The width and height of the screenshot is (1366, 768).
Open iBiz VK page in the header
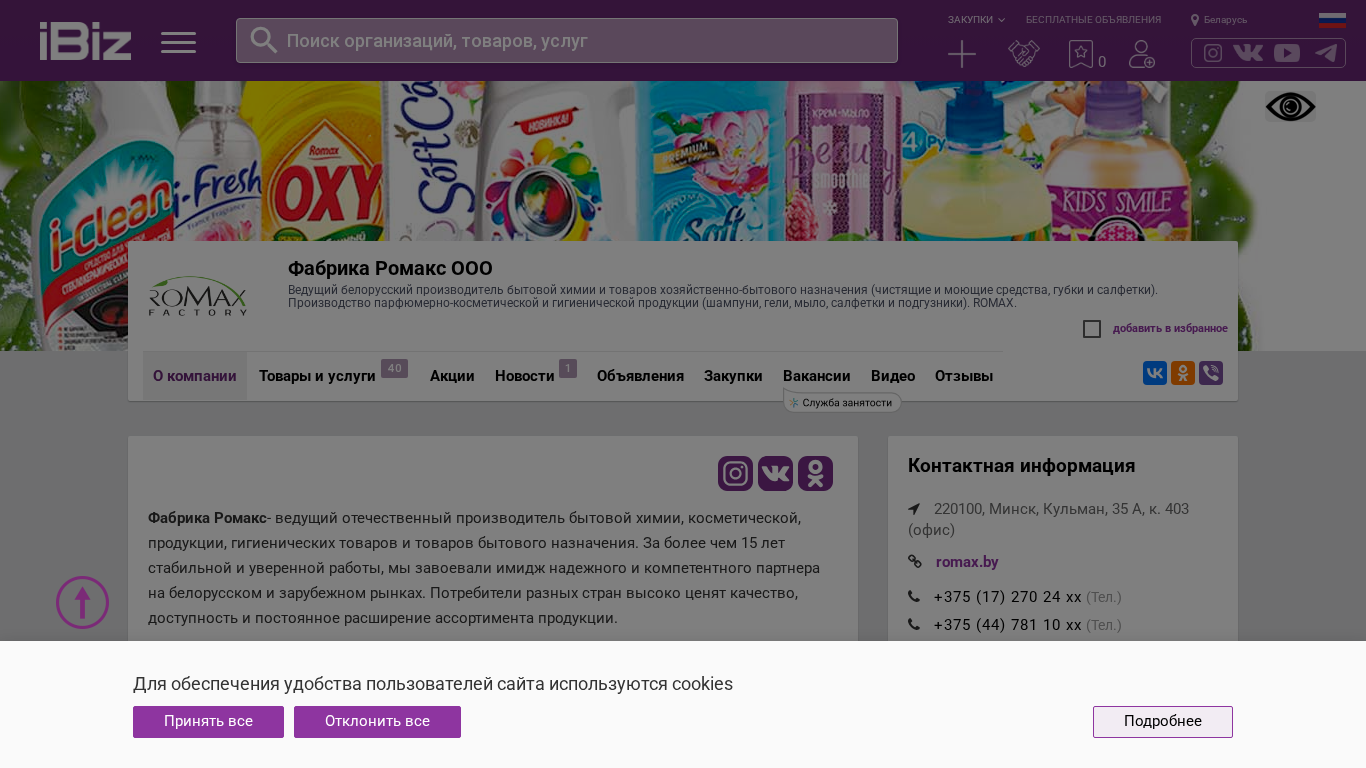1248,53
